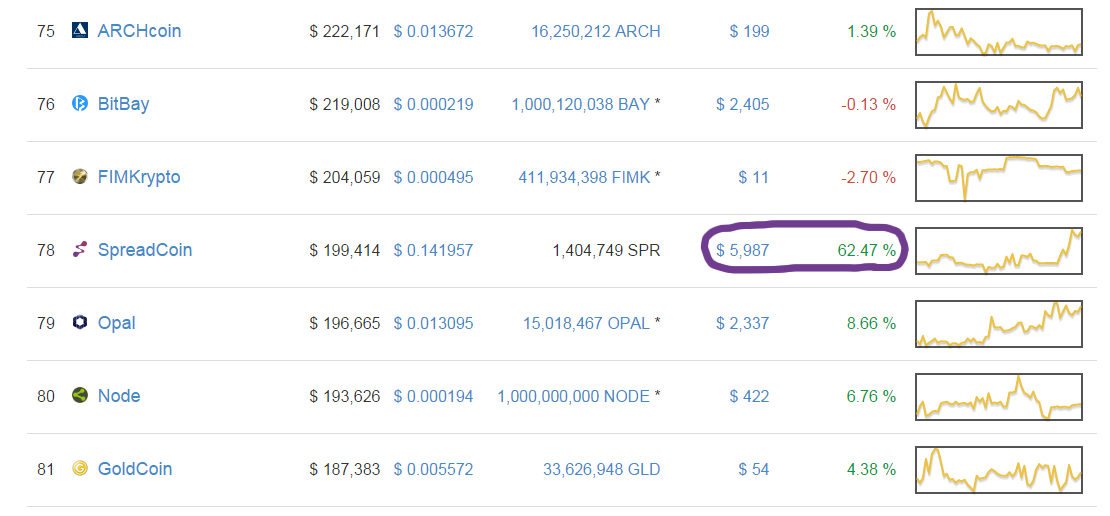Image resolution: width=1110 pixels, height=516 pixels.
Task: Click SpreadCoin market cap $ 199,414
Action: coord(345,250)
